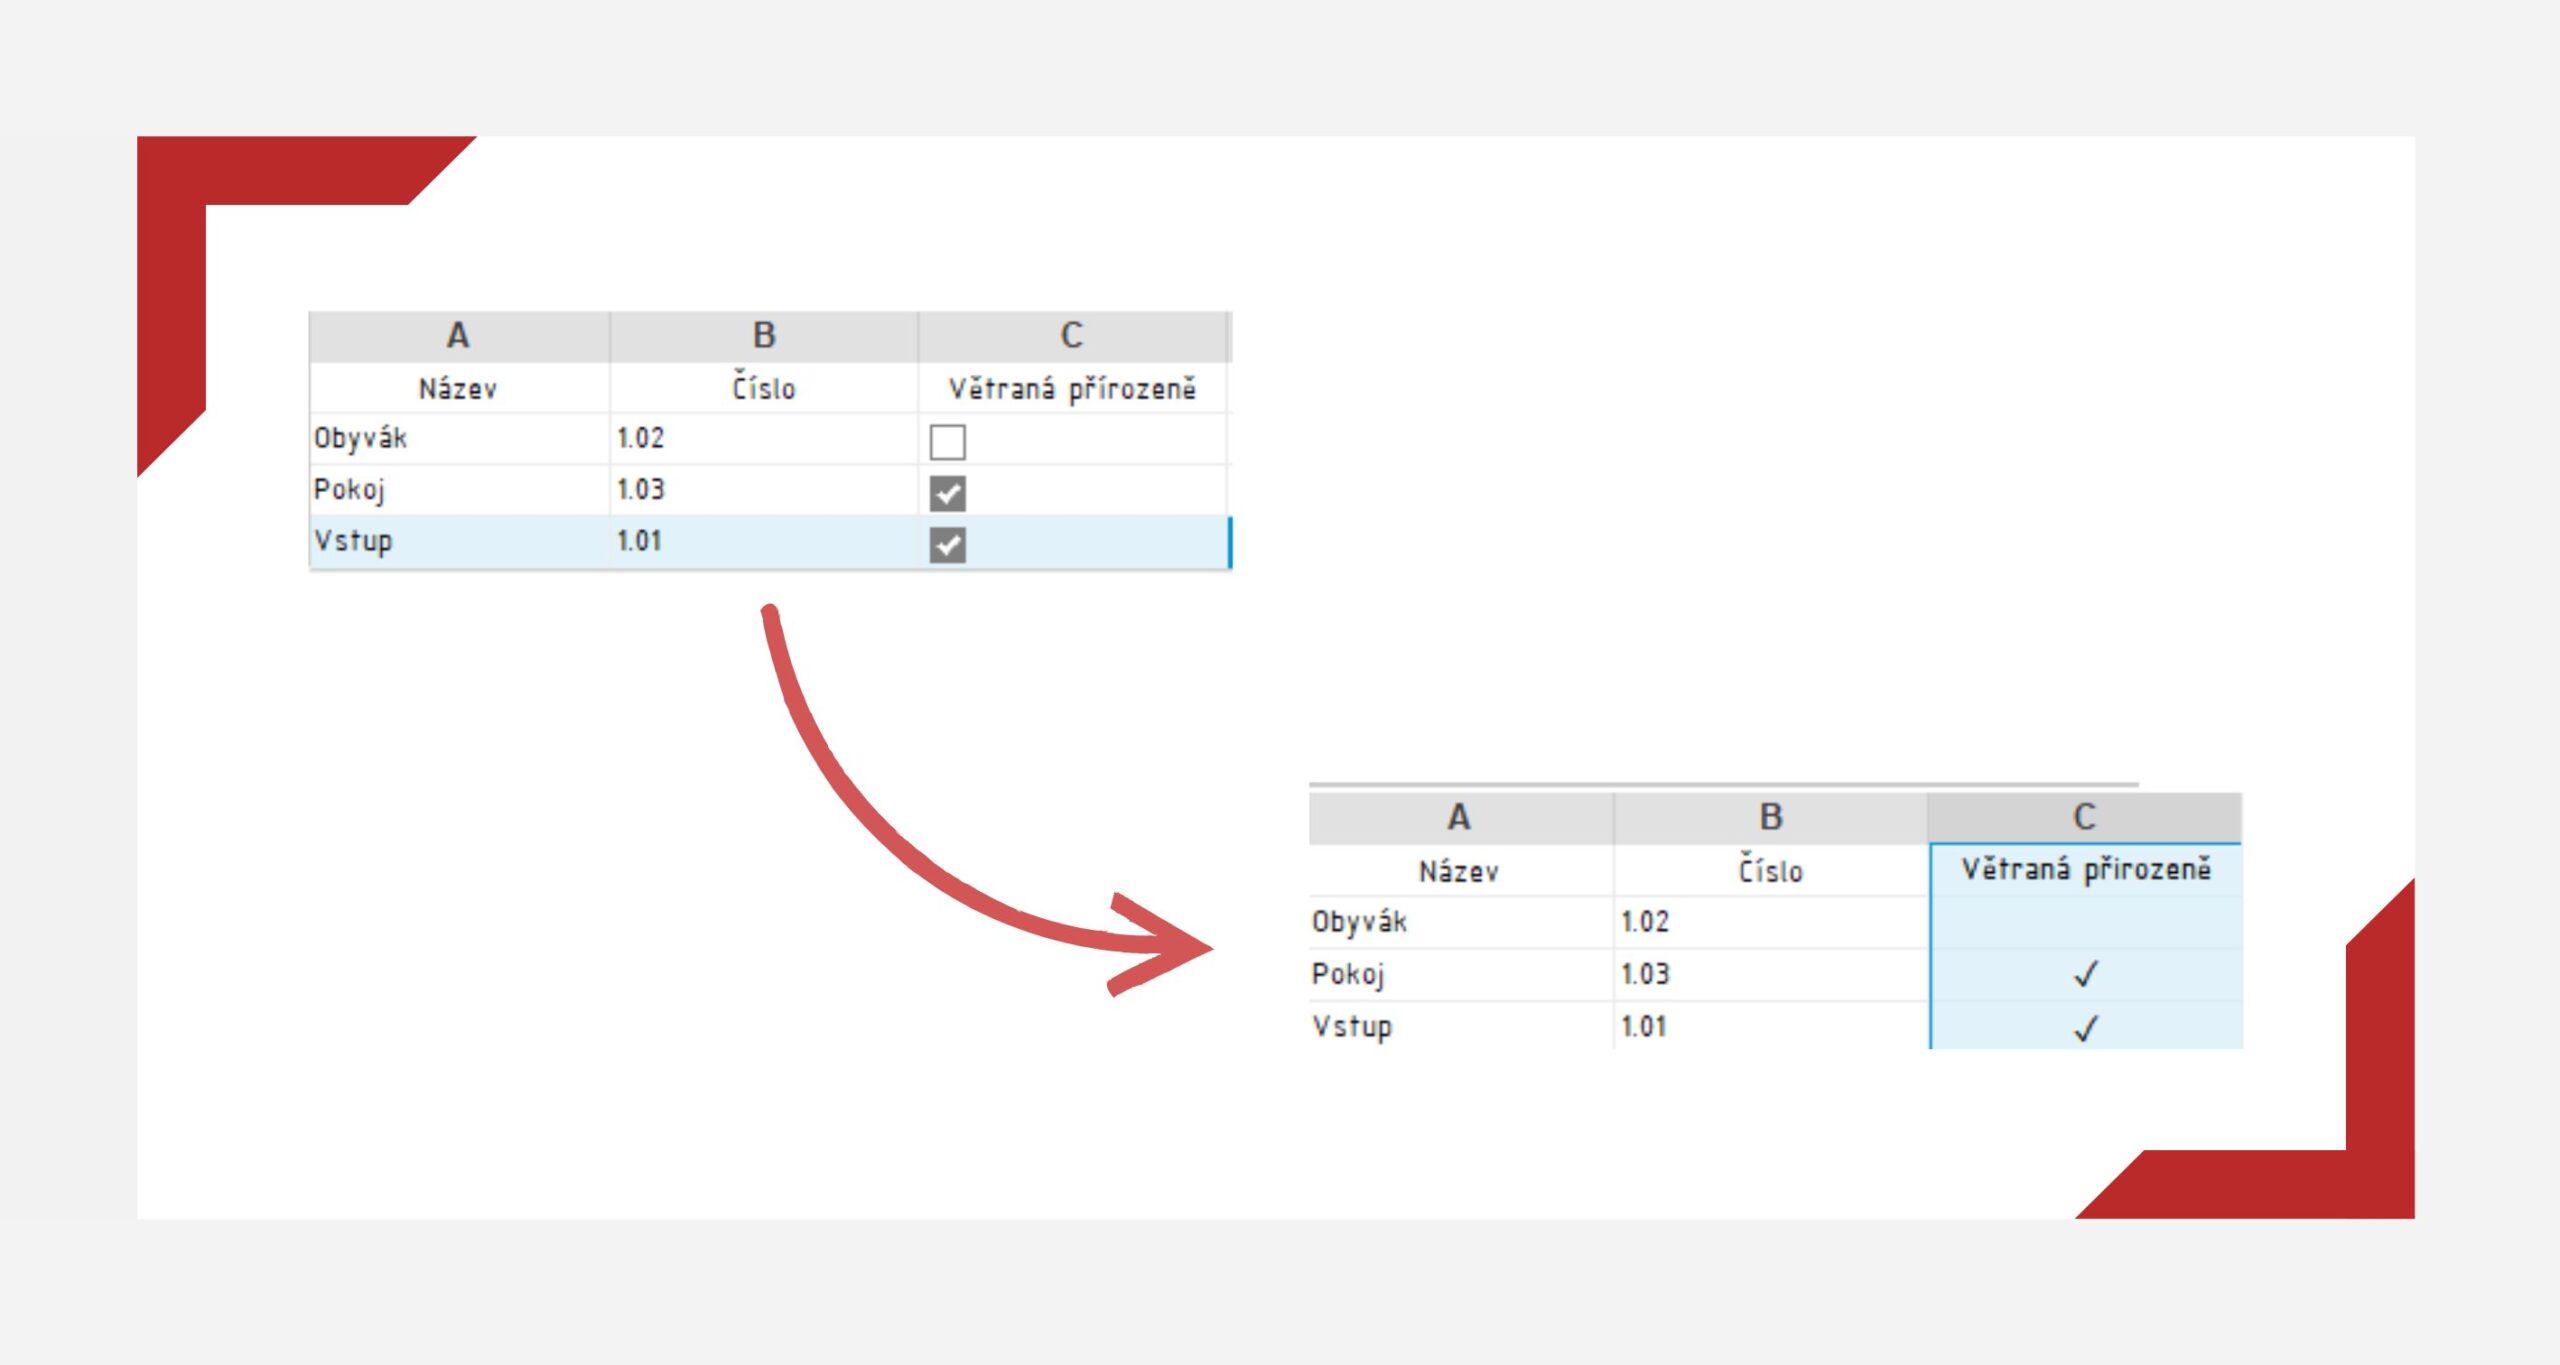Viewport: 2560px width, 1365px height.
Task: Click the Název header in the checkbox table
Action: tap(458, 389)
